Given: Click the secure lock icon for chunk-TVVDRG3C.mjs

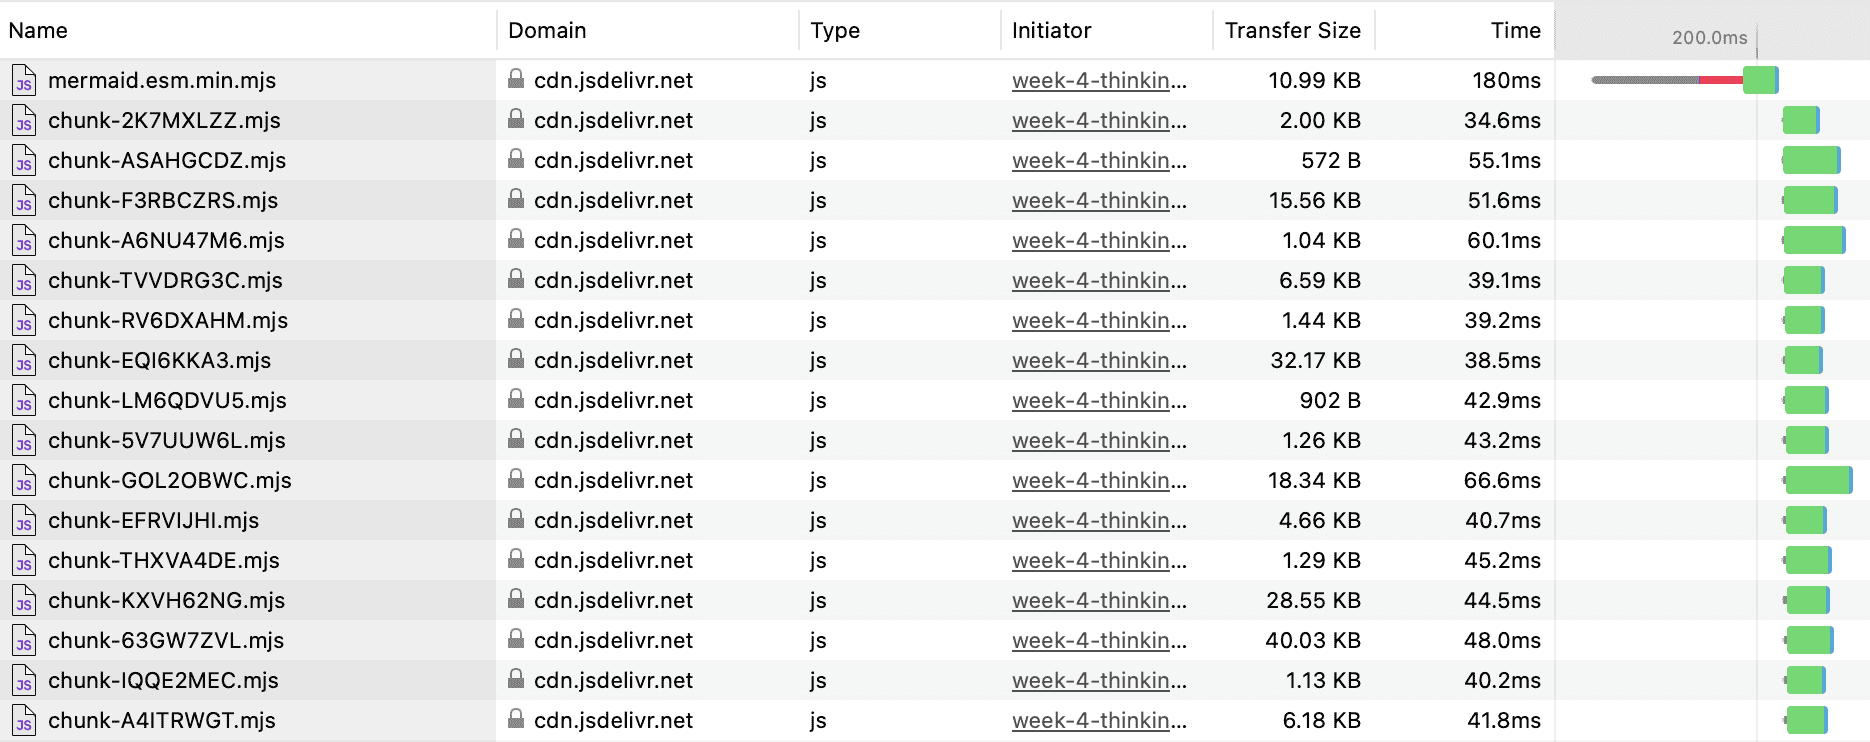Looking at the screenshot, I should click(x=516, y=279).
